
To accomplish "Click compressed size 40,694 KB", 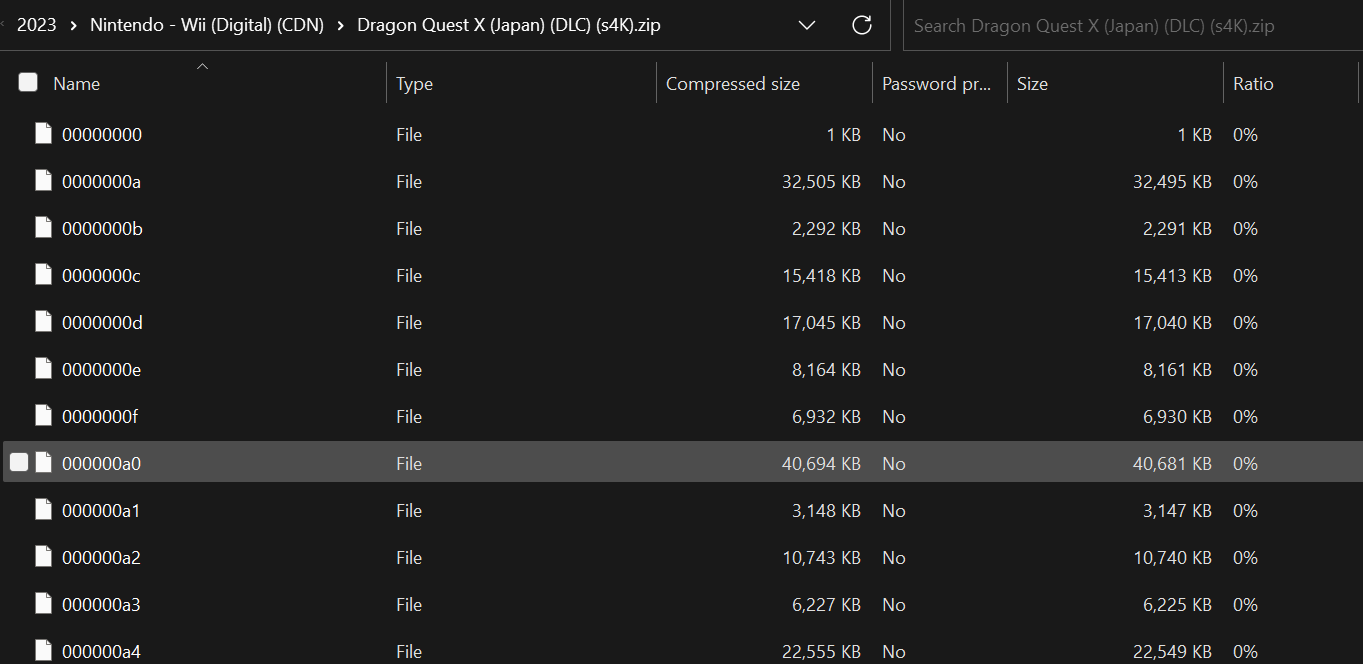I will (x=821, y=464).
